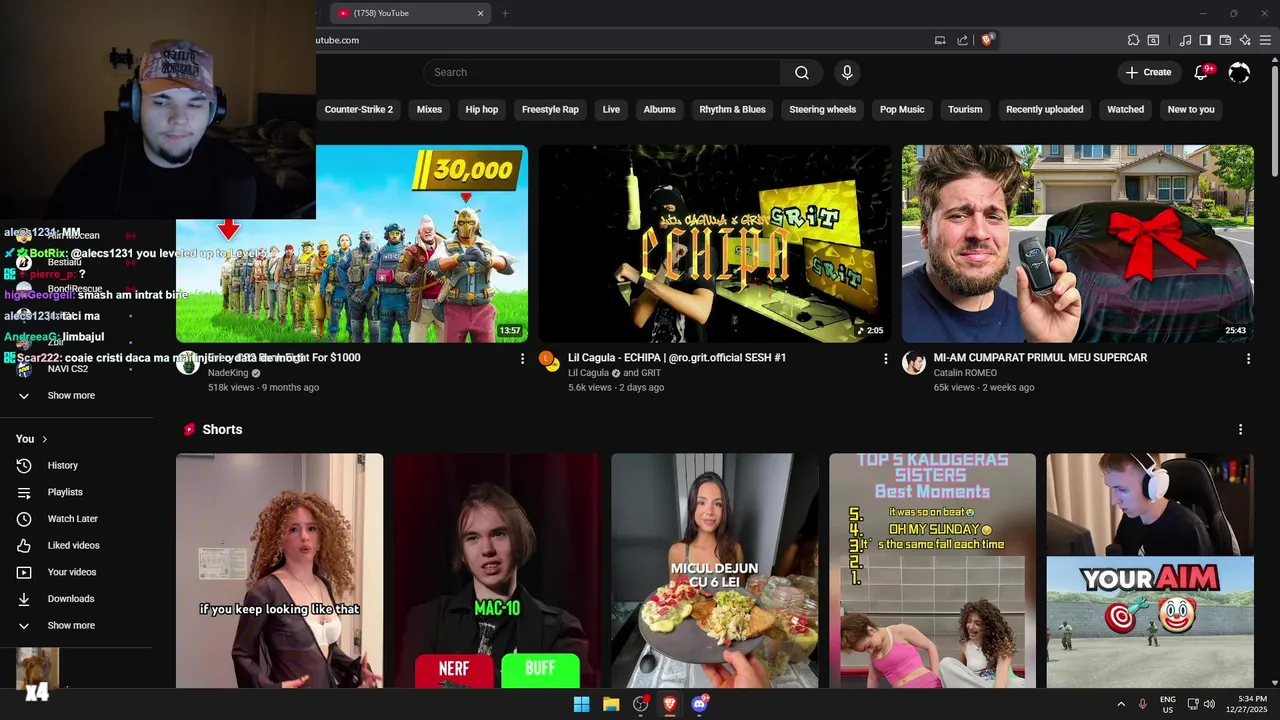
Task: Open the NAVI CS2 subscription channel
Action: point(68,369)
